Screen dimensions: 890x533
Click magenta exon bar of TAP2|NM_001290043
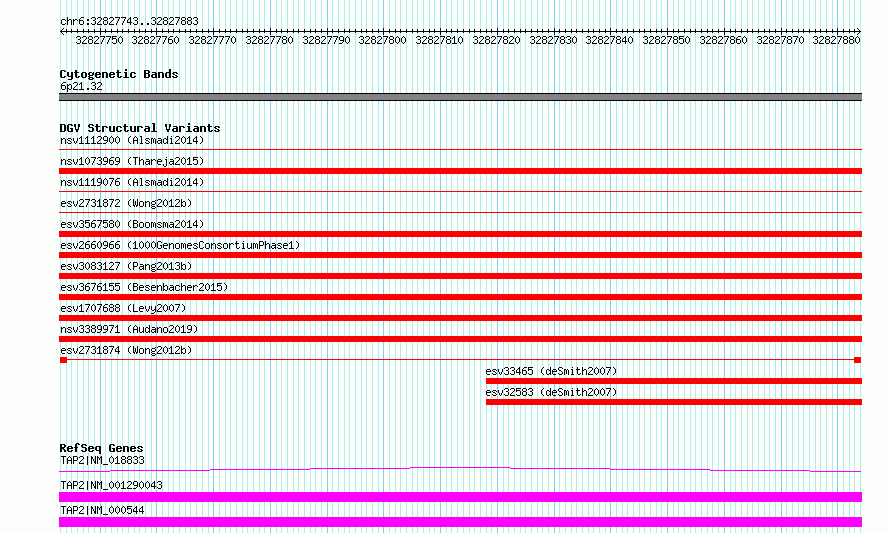point(460,497)
